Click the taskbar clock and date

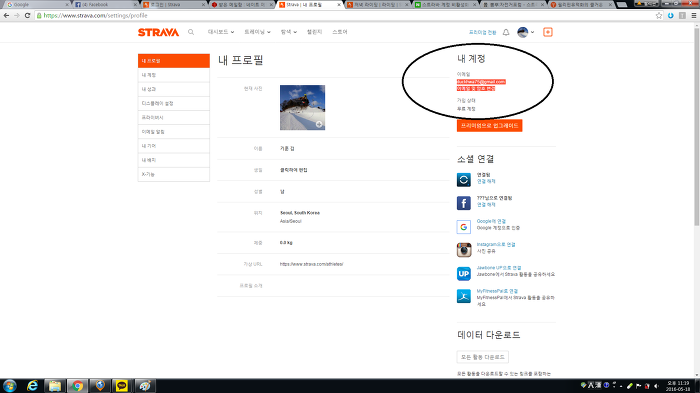[678, 386]
